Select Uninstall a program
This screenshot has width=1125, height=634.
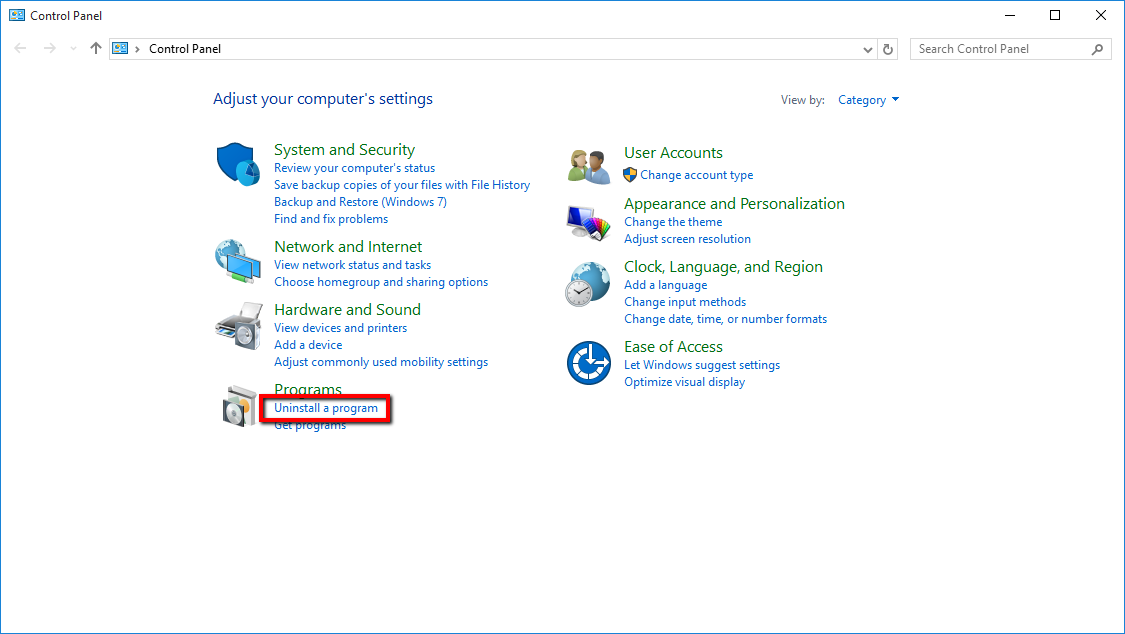pyautogui.click(x=326, y=408)
